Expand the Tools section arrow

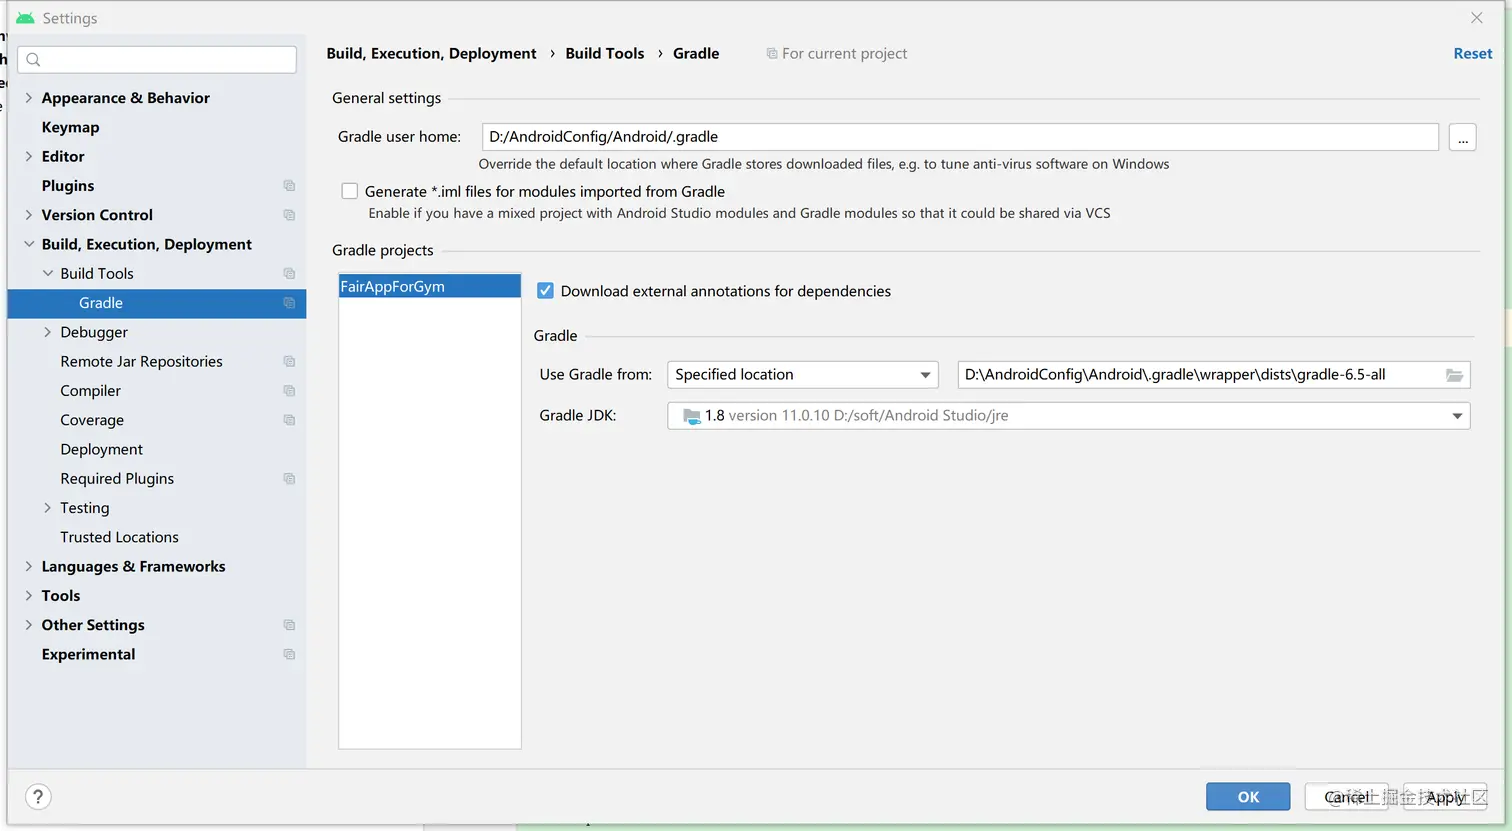coord(29,596)
